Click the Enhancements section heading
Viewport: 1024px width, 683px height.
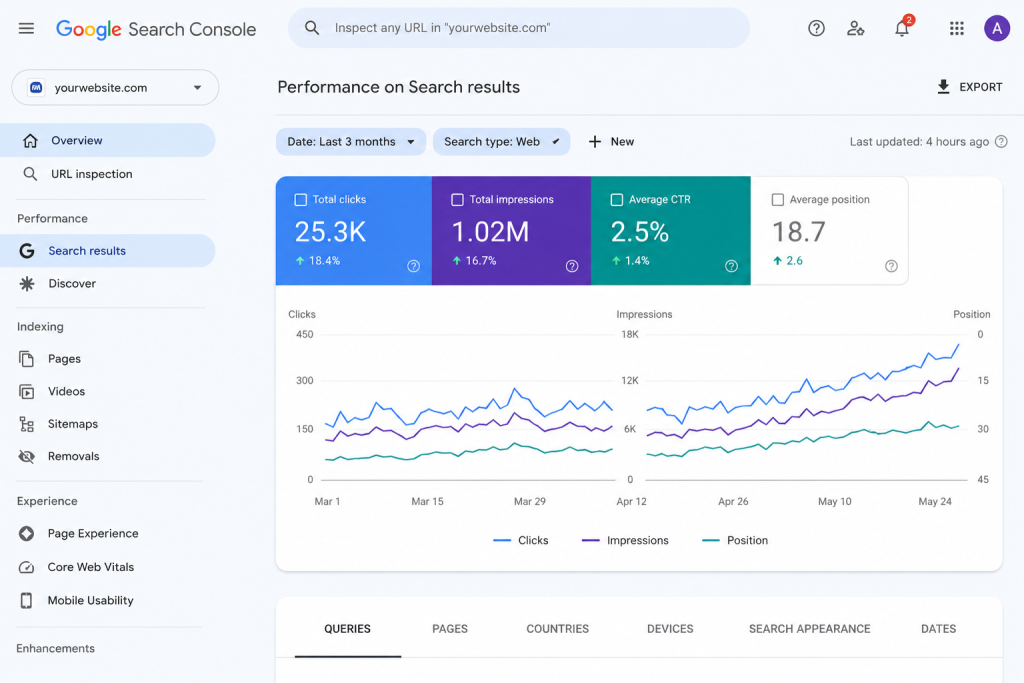56,648
